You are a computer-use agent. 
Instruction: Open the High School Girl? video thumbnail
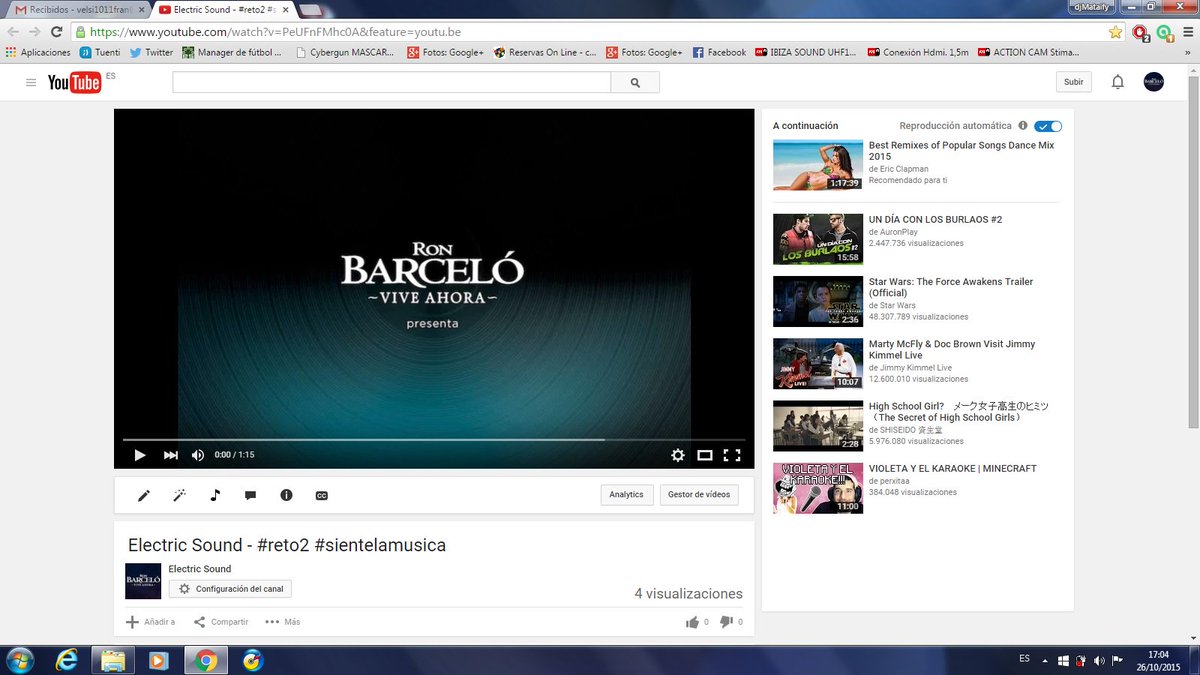818,426
